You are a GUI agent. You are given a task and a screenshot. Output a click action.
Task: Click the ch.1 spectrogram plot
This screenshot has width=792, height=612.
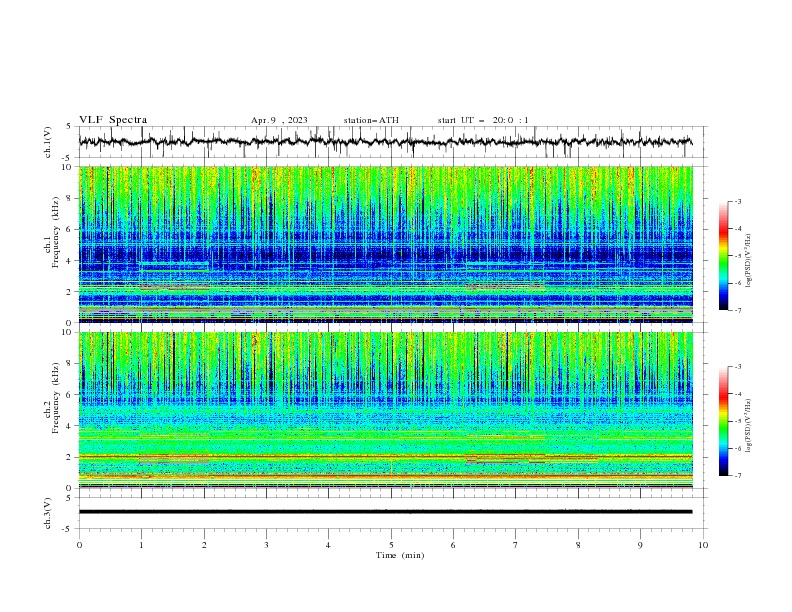pos(385,244)
